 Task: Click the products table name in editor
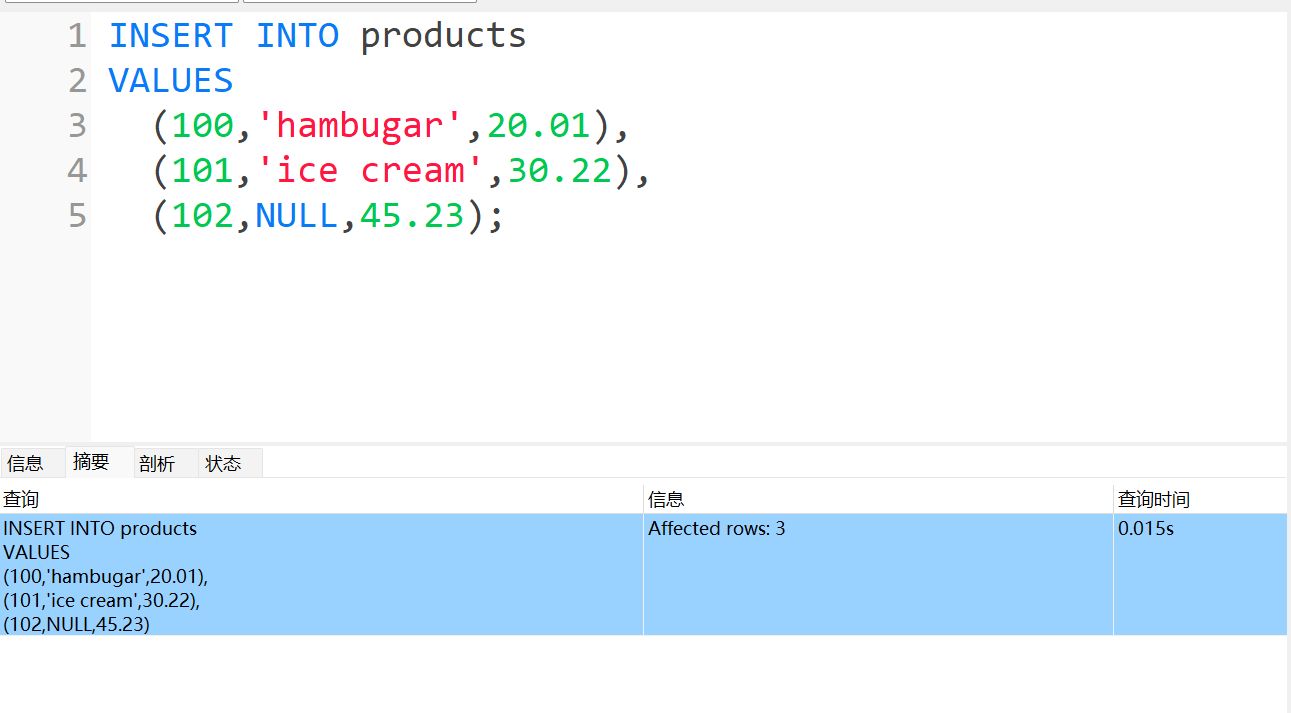tap(443, 36)
